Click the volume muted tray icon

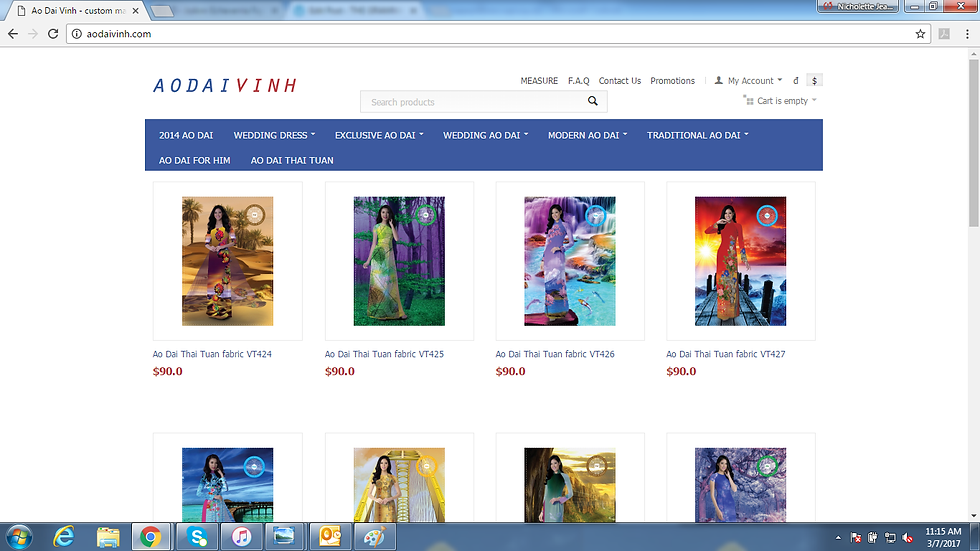tap(908, 537)
